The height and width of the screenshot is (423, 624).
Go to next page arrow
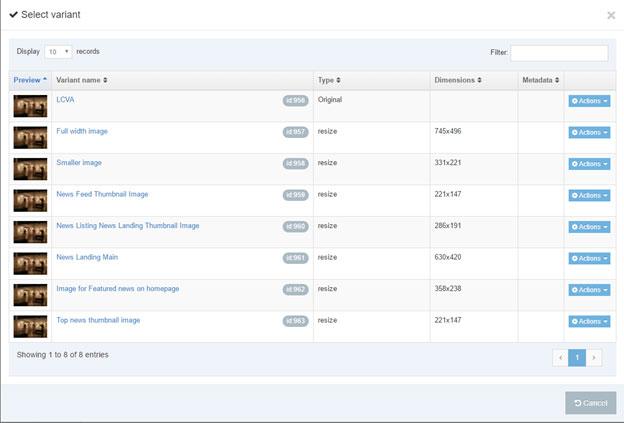pos(594,358)
